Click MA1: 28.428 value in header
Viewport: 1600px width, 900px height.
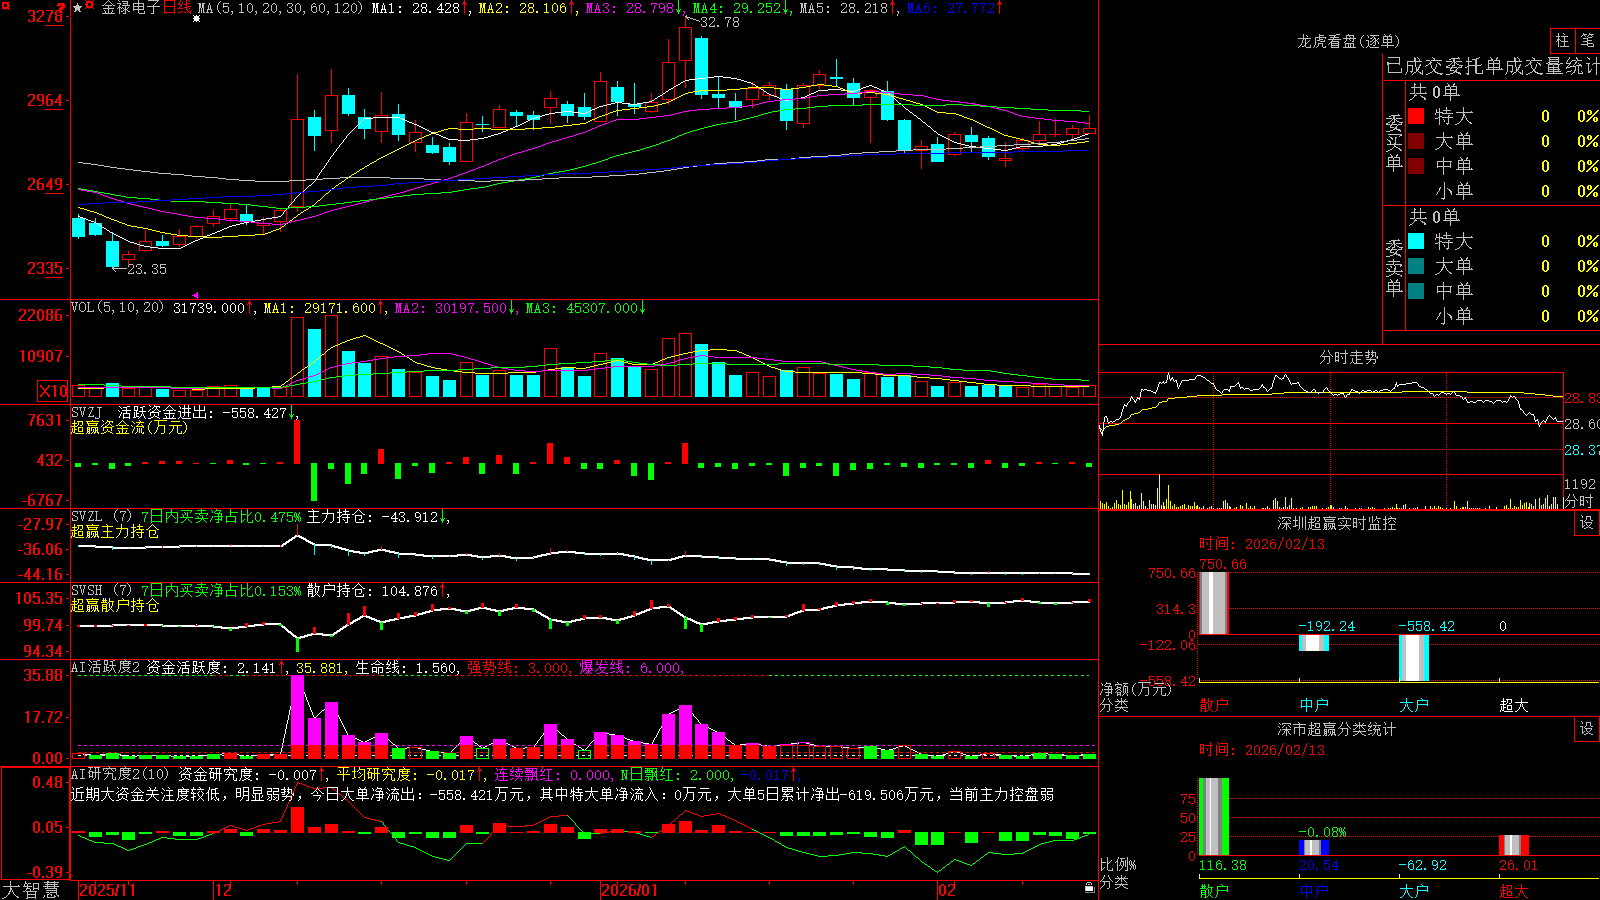(x=416, y=8)
